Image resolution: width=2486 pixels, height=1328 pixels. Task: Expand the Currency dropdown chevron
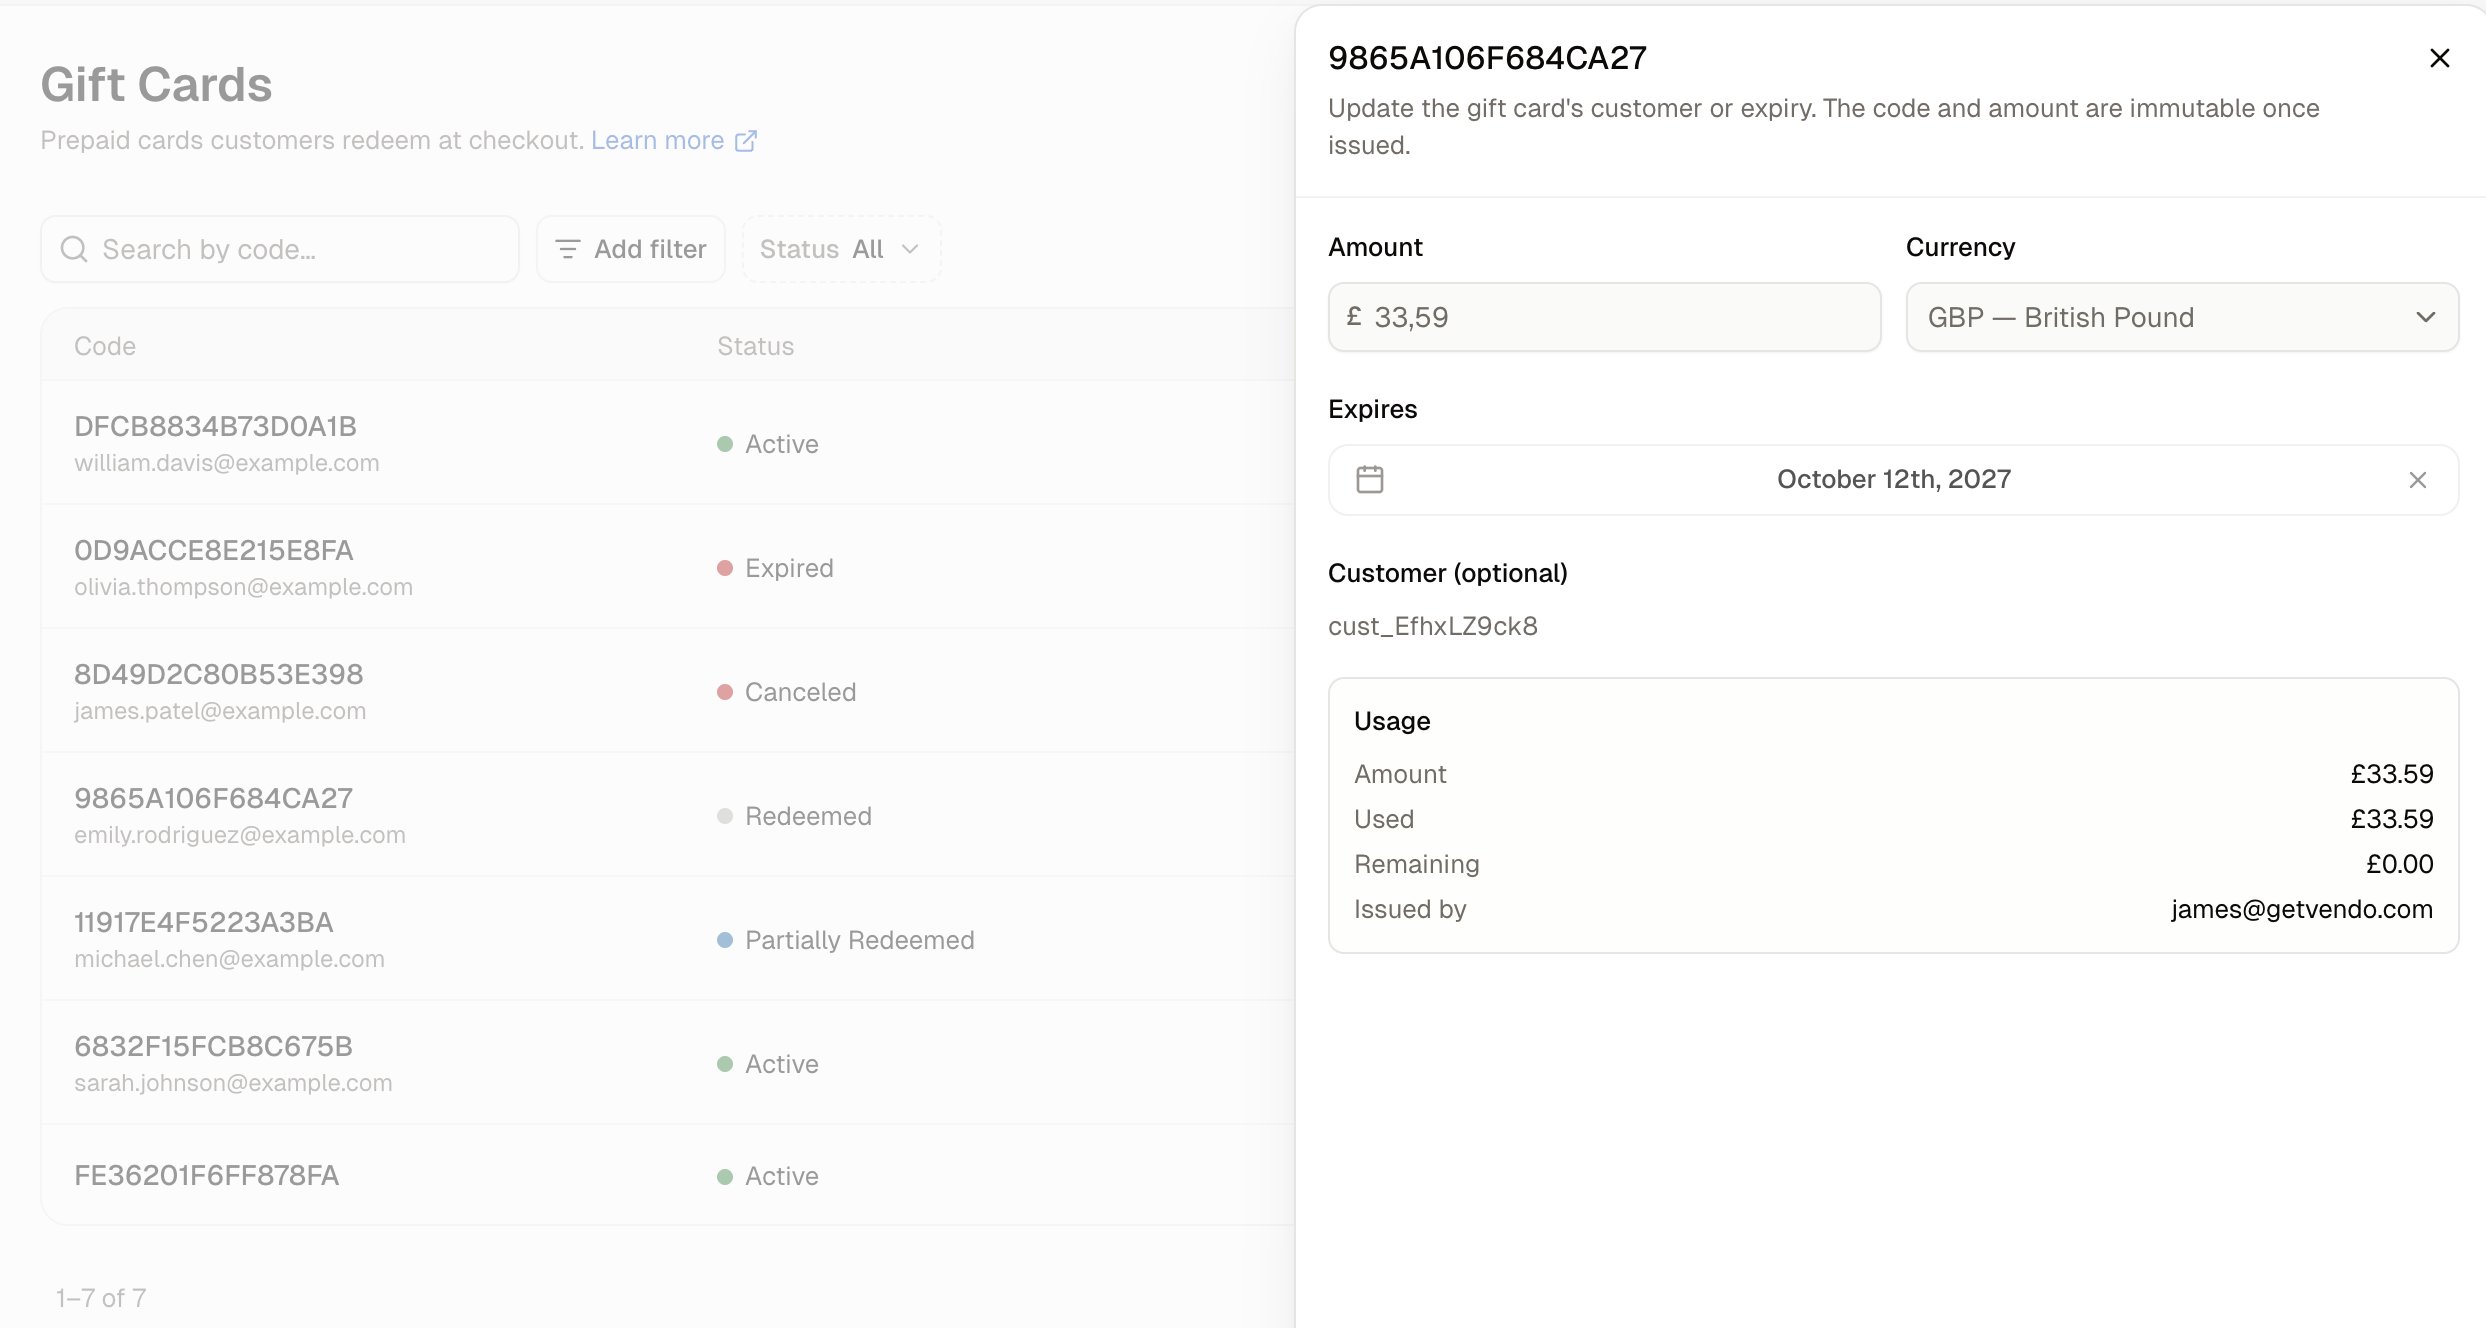coord(2425,317)
